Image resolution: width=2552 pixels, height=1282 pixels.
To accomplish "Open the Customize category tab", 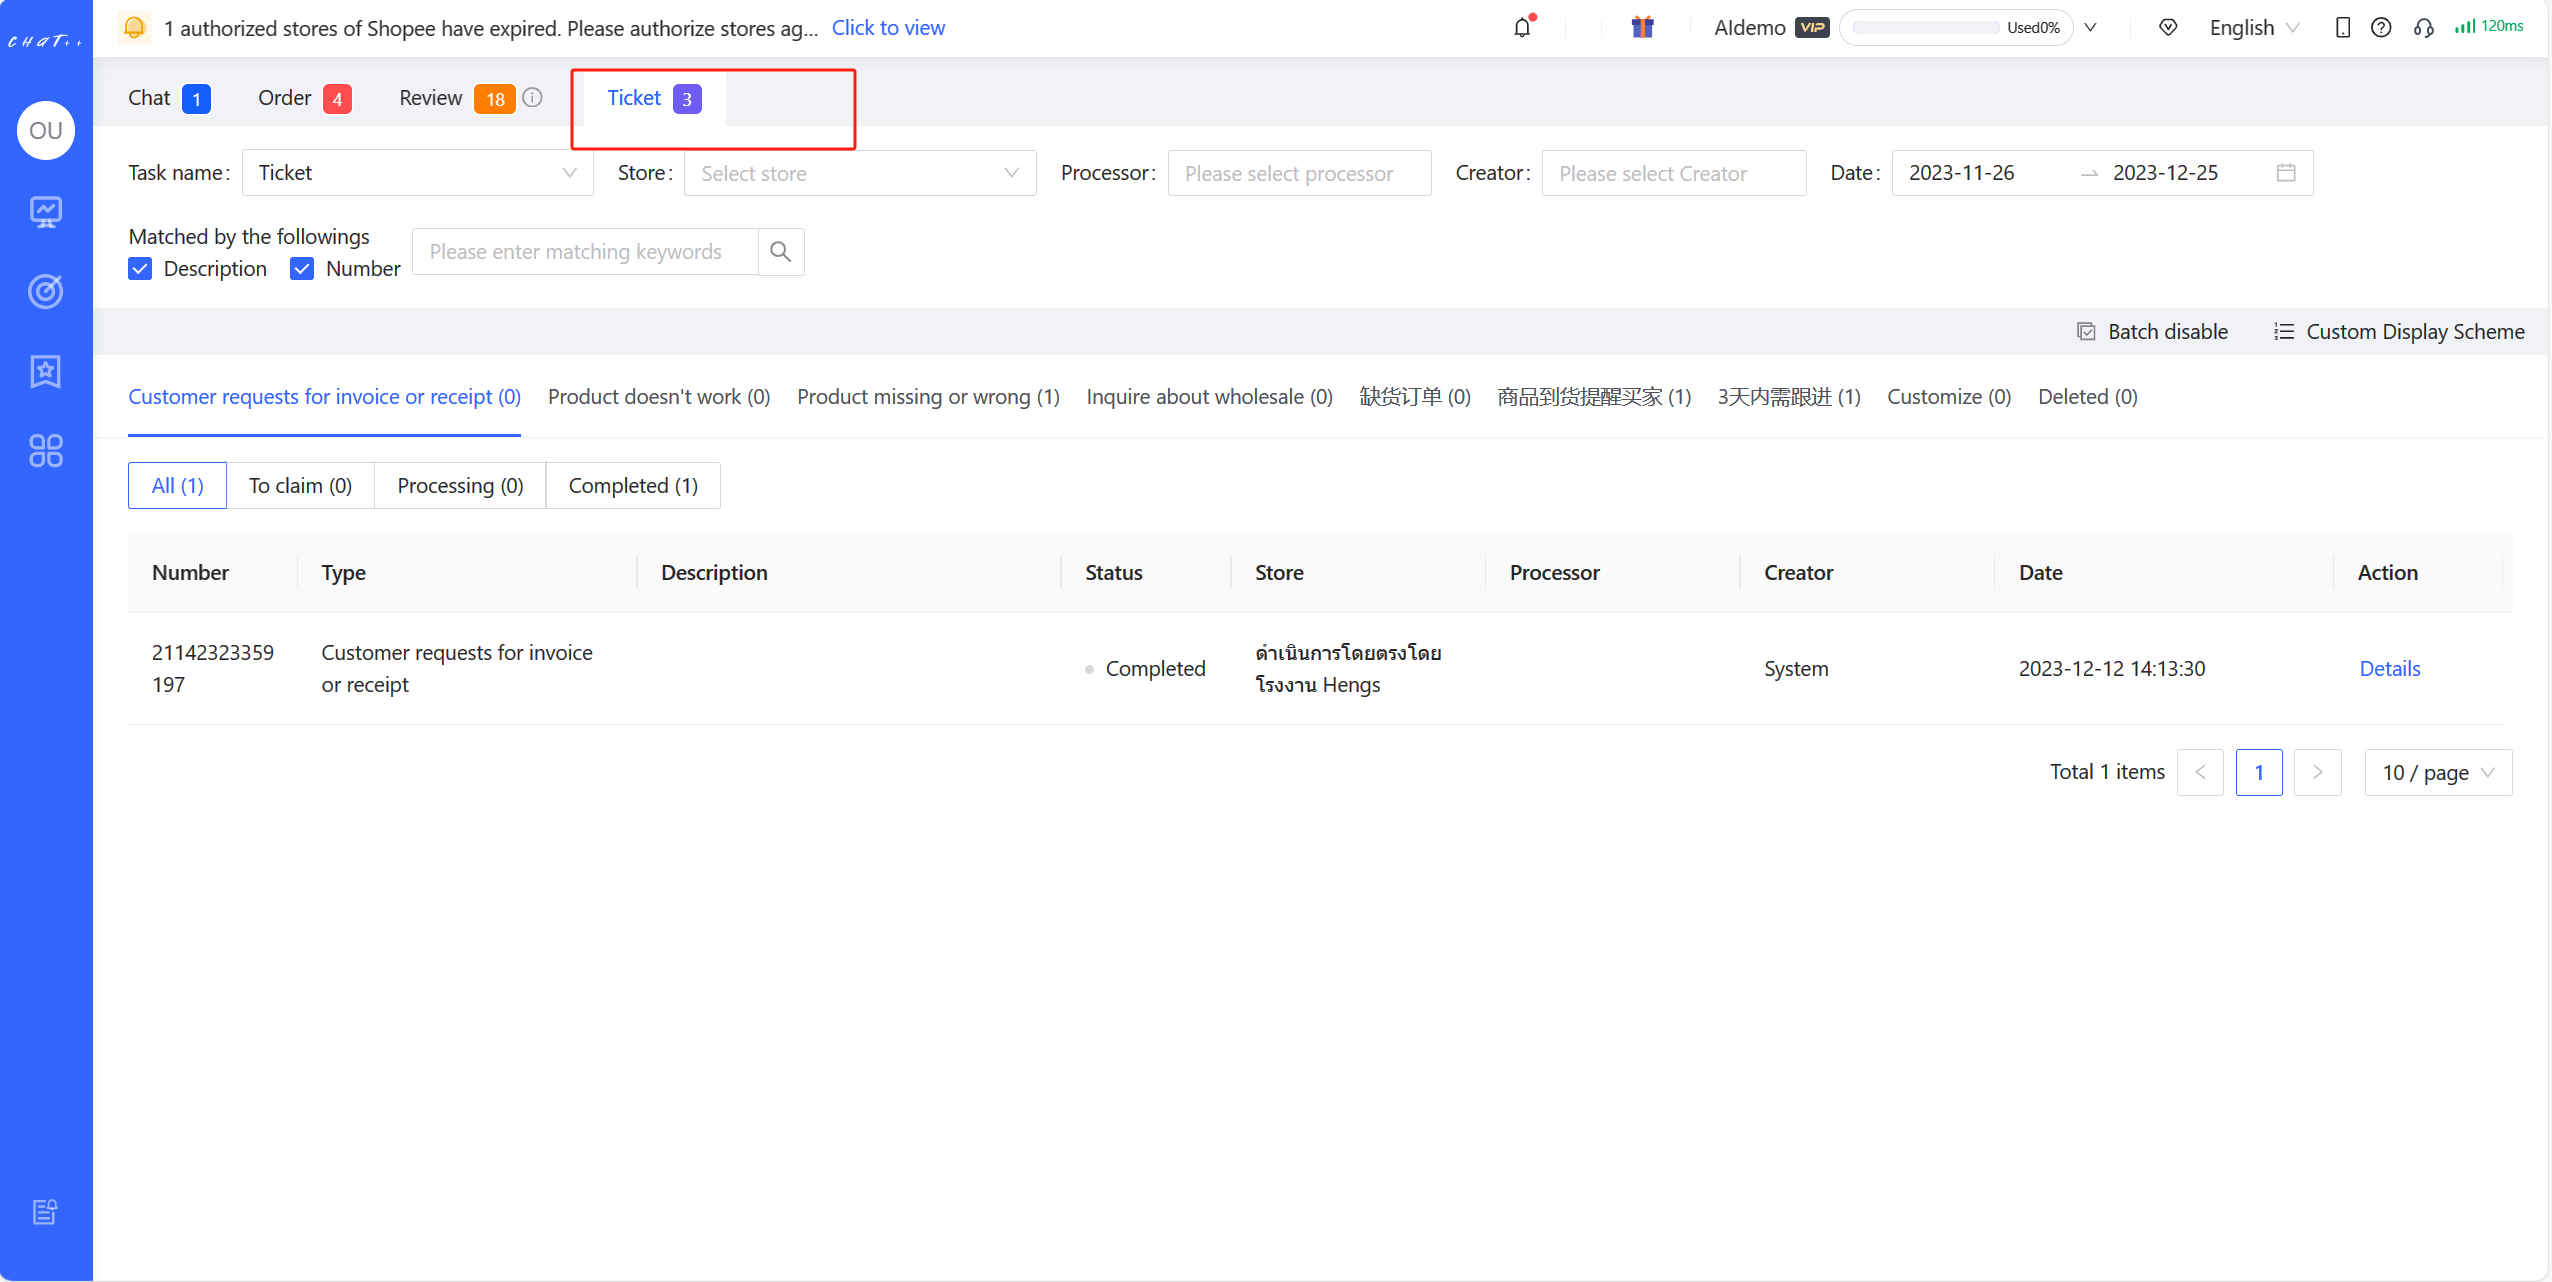I will pyautogui.click(x=1949, y=397).
